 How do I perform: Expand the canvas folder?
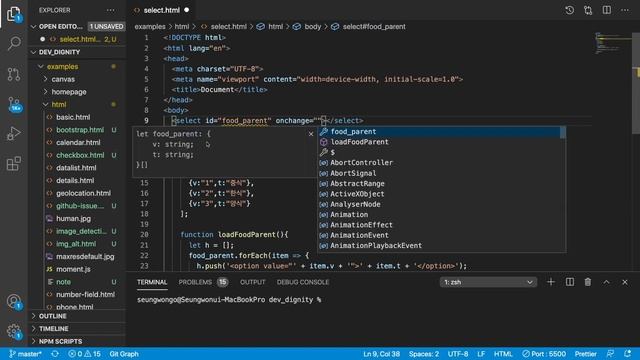78,79
